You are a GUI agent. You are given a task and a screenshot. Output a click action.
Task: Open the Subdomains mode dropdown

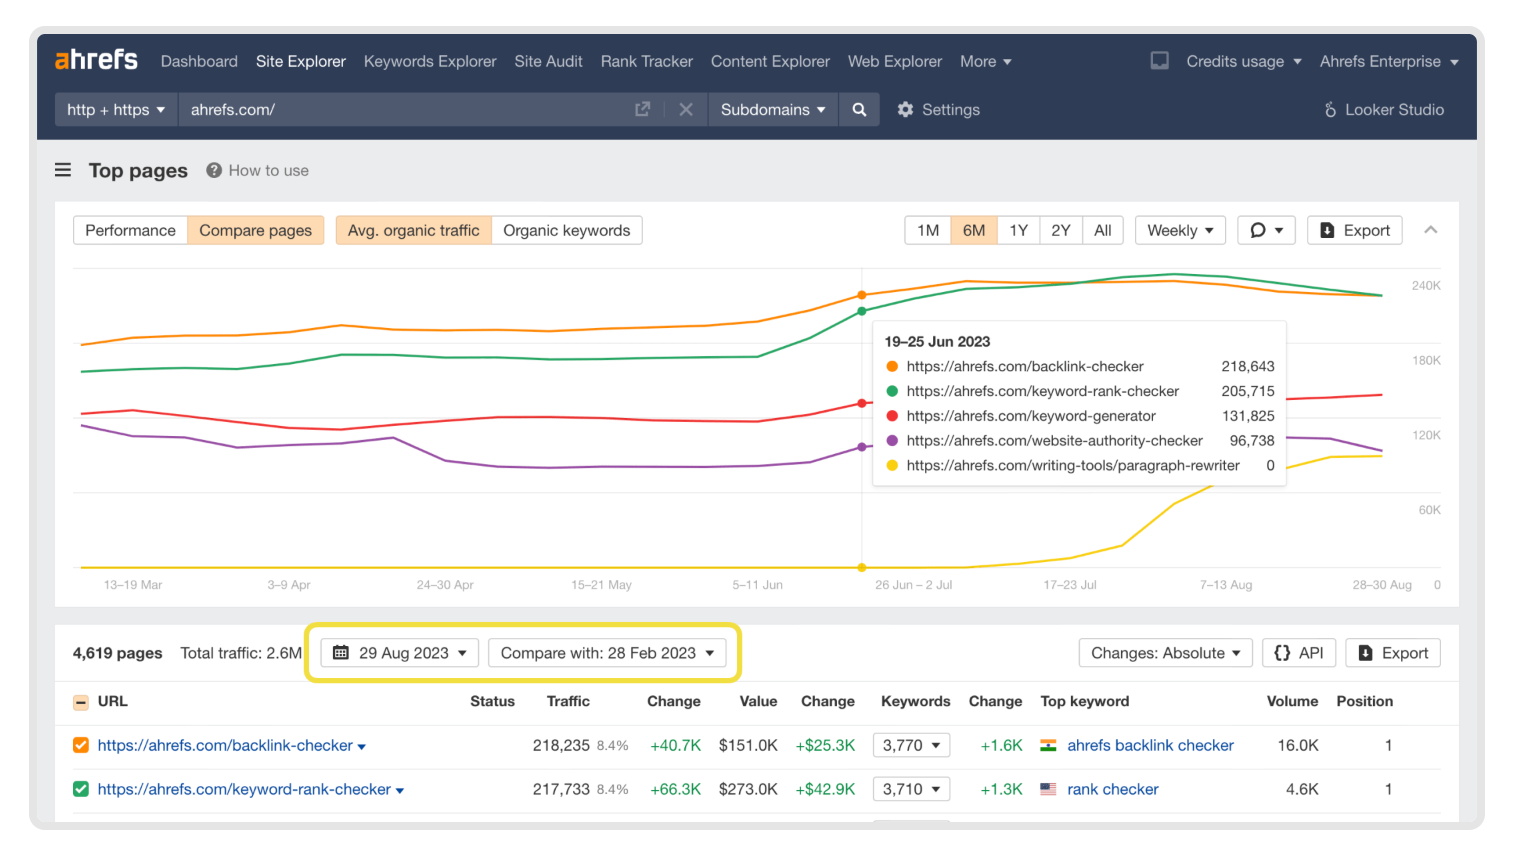[773, 109]
